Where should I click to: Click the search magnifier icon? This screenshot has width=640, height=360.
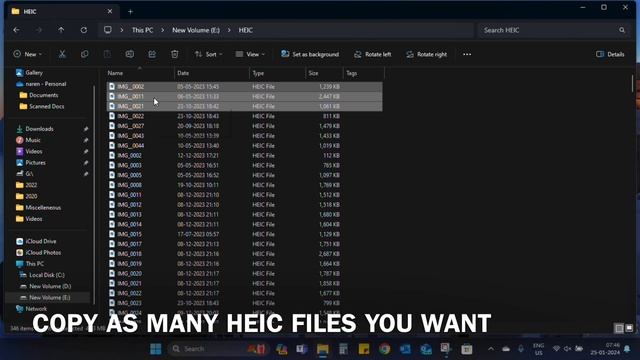click(622, 30)
